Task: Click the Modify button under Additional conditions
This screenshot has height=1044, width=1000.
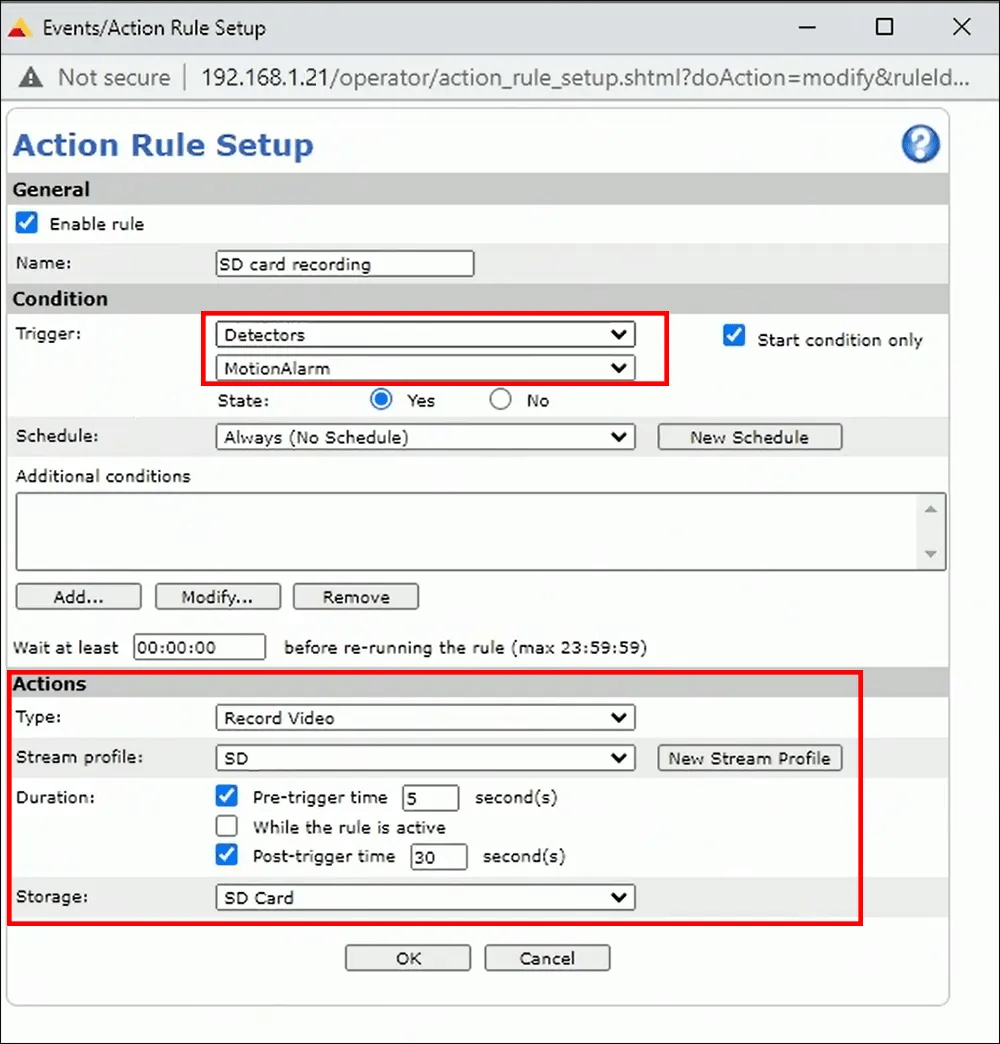Action: tap(217, 596)
